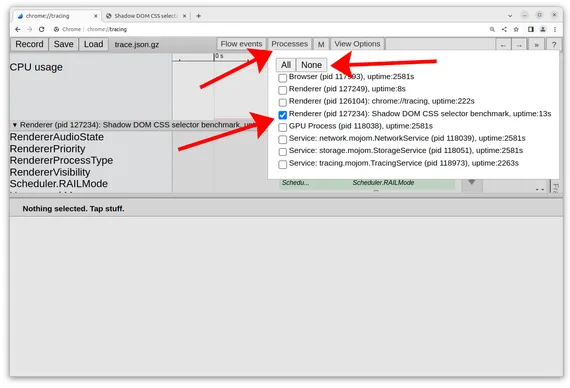Load a trace file
This screenshot has height=388, width=570.
(93, 44)
